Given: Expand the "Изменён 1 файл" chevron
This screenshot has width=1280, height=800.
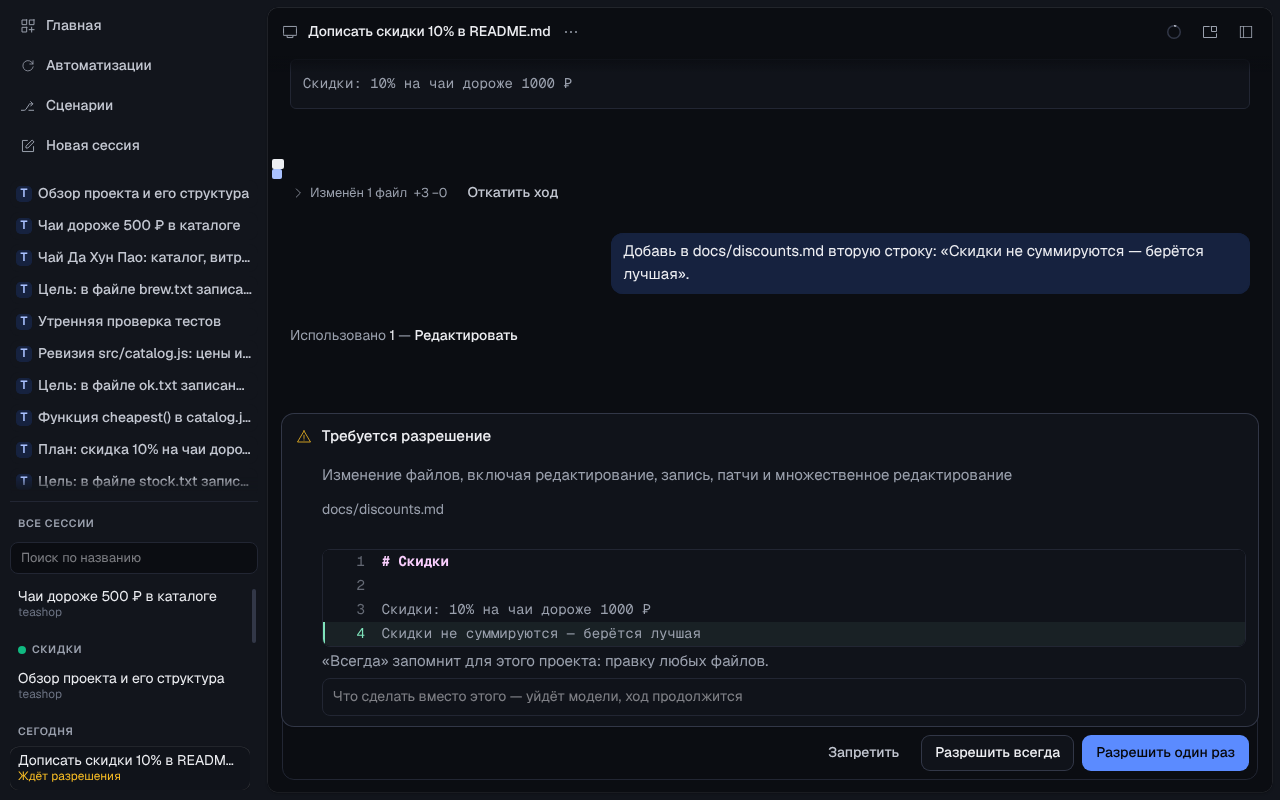Looking at the screenshot, I should pos(297,193).
